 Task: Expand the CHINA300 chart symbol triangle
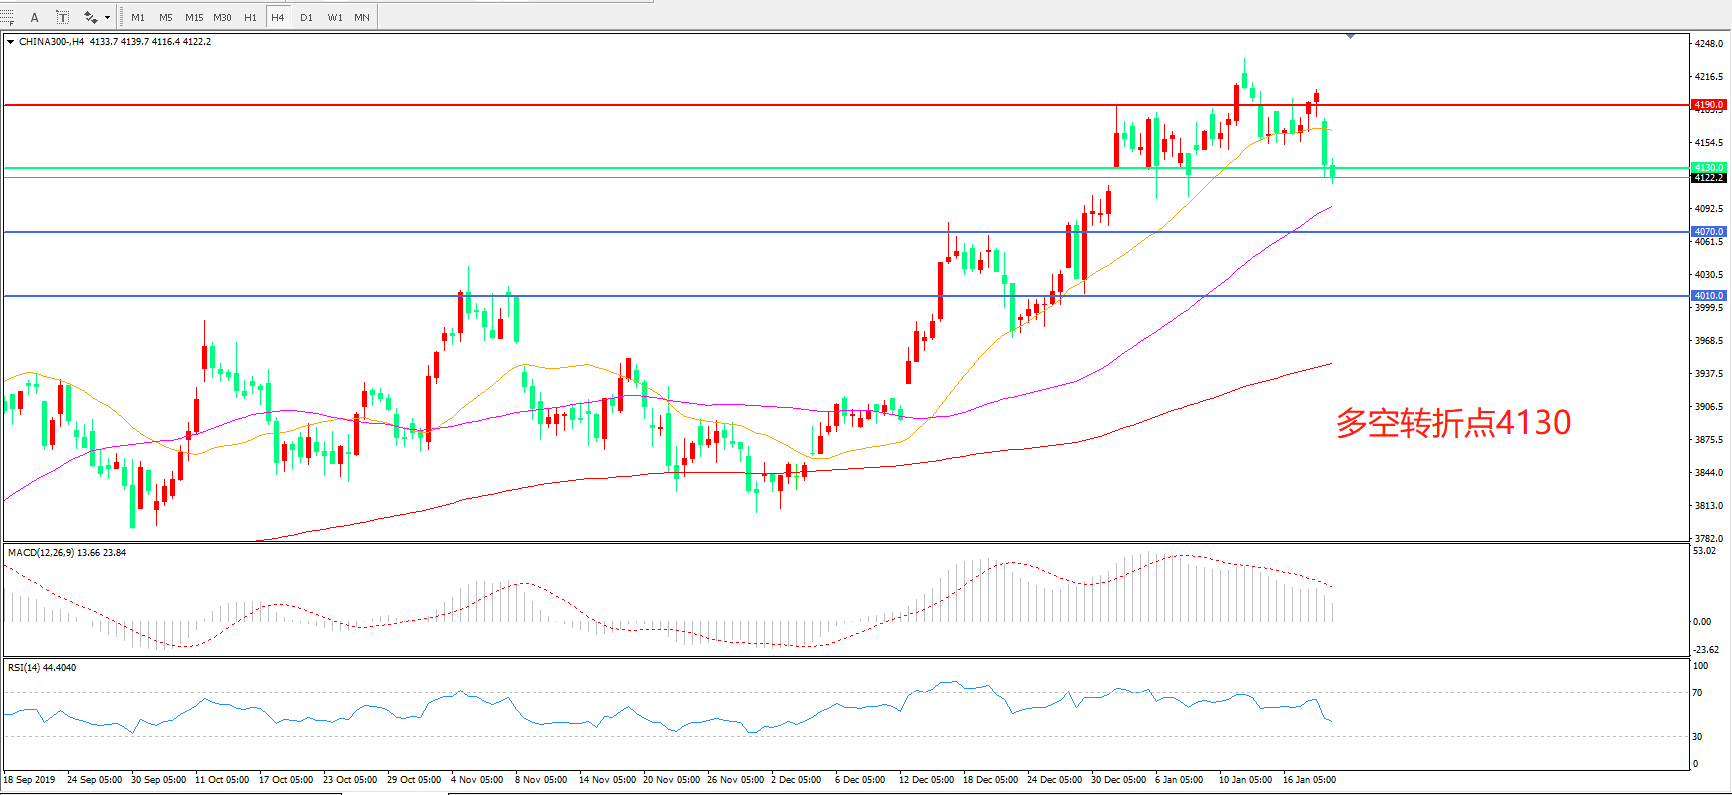pos(10,42)
